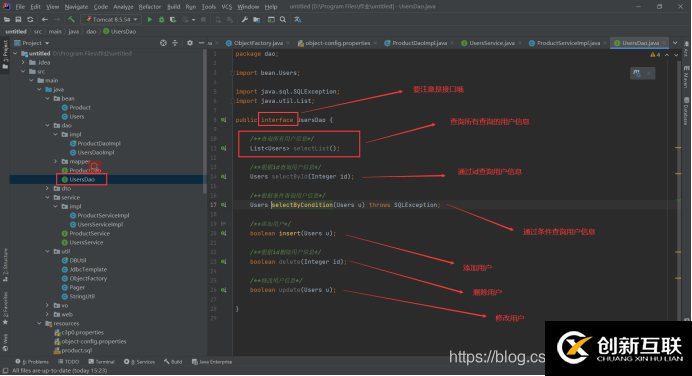Image resolution: width=692 pixels, height=376 pixels.
Task: Click the Search Everywhere magnifier icon
Action: click(283, 19)
